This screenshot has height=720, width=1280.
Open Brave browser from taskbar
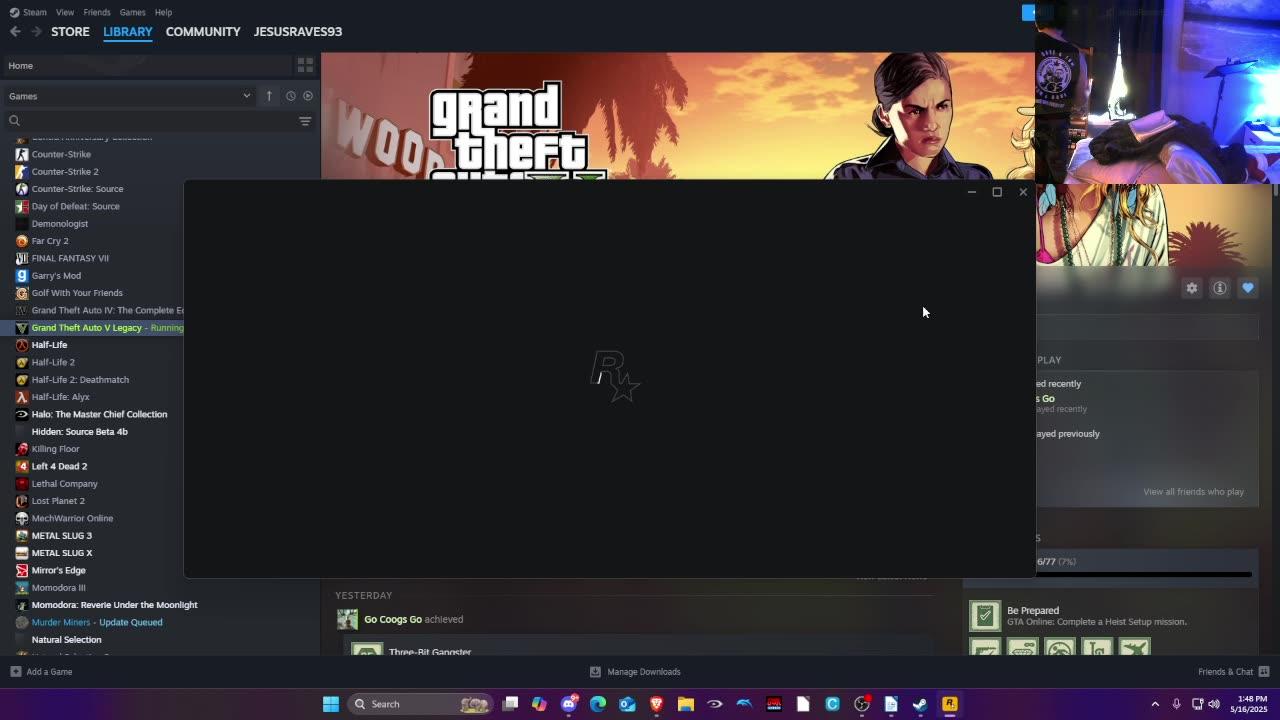[657, 704]
